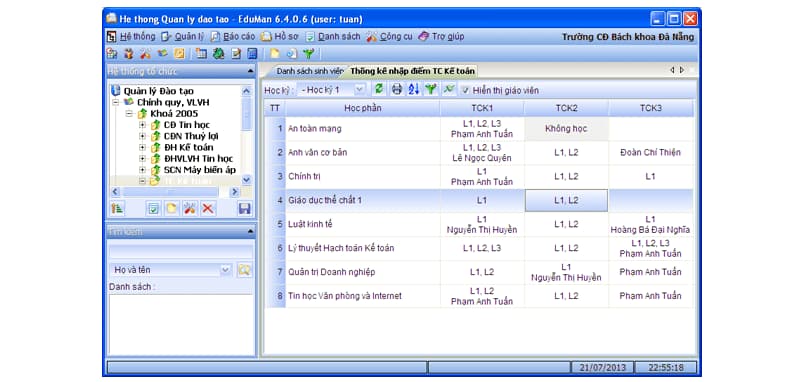
Task: Click the TCK2 column header
Action: click(566, 108)
